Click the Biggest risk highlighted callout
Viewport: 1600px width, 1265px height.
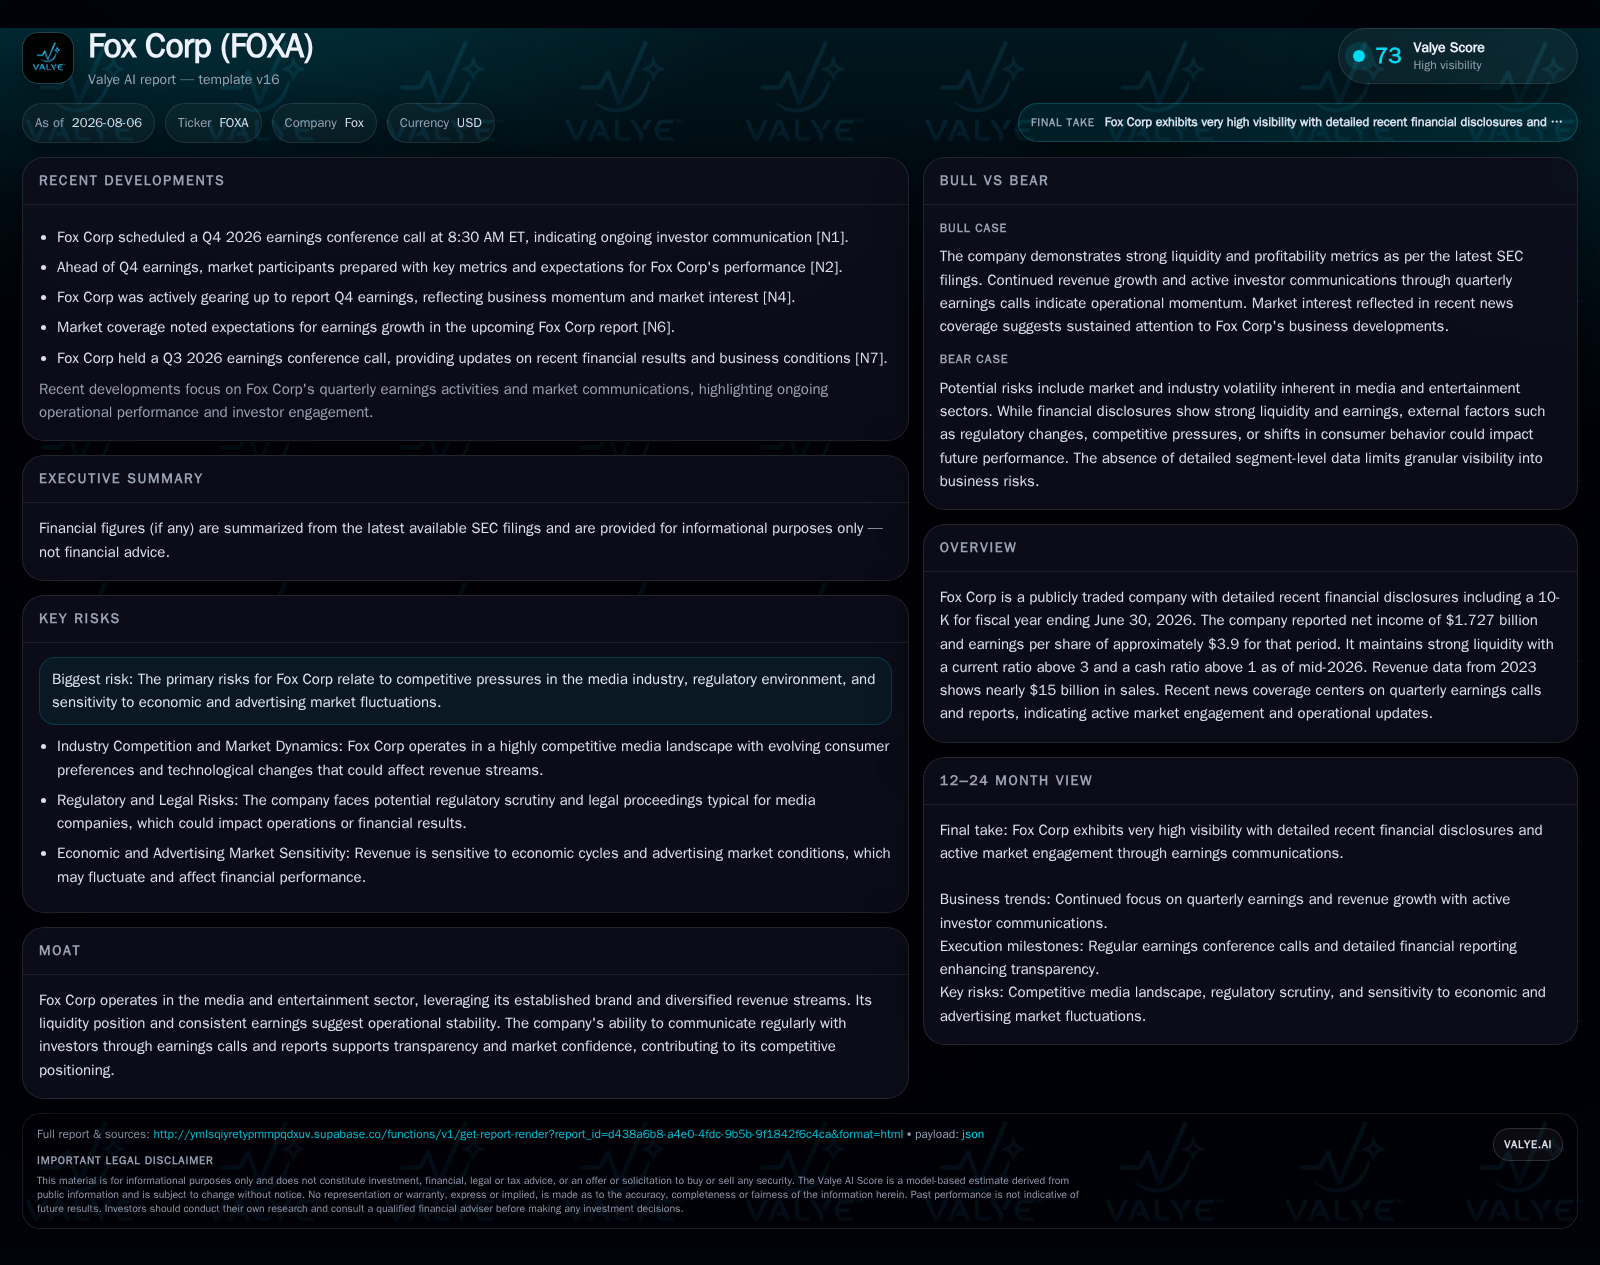[x=465, y=691]
